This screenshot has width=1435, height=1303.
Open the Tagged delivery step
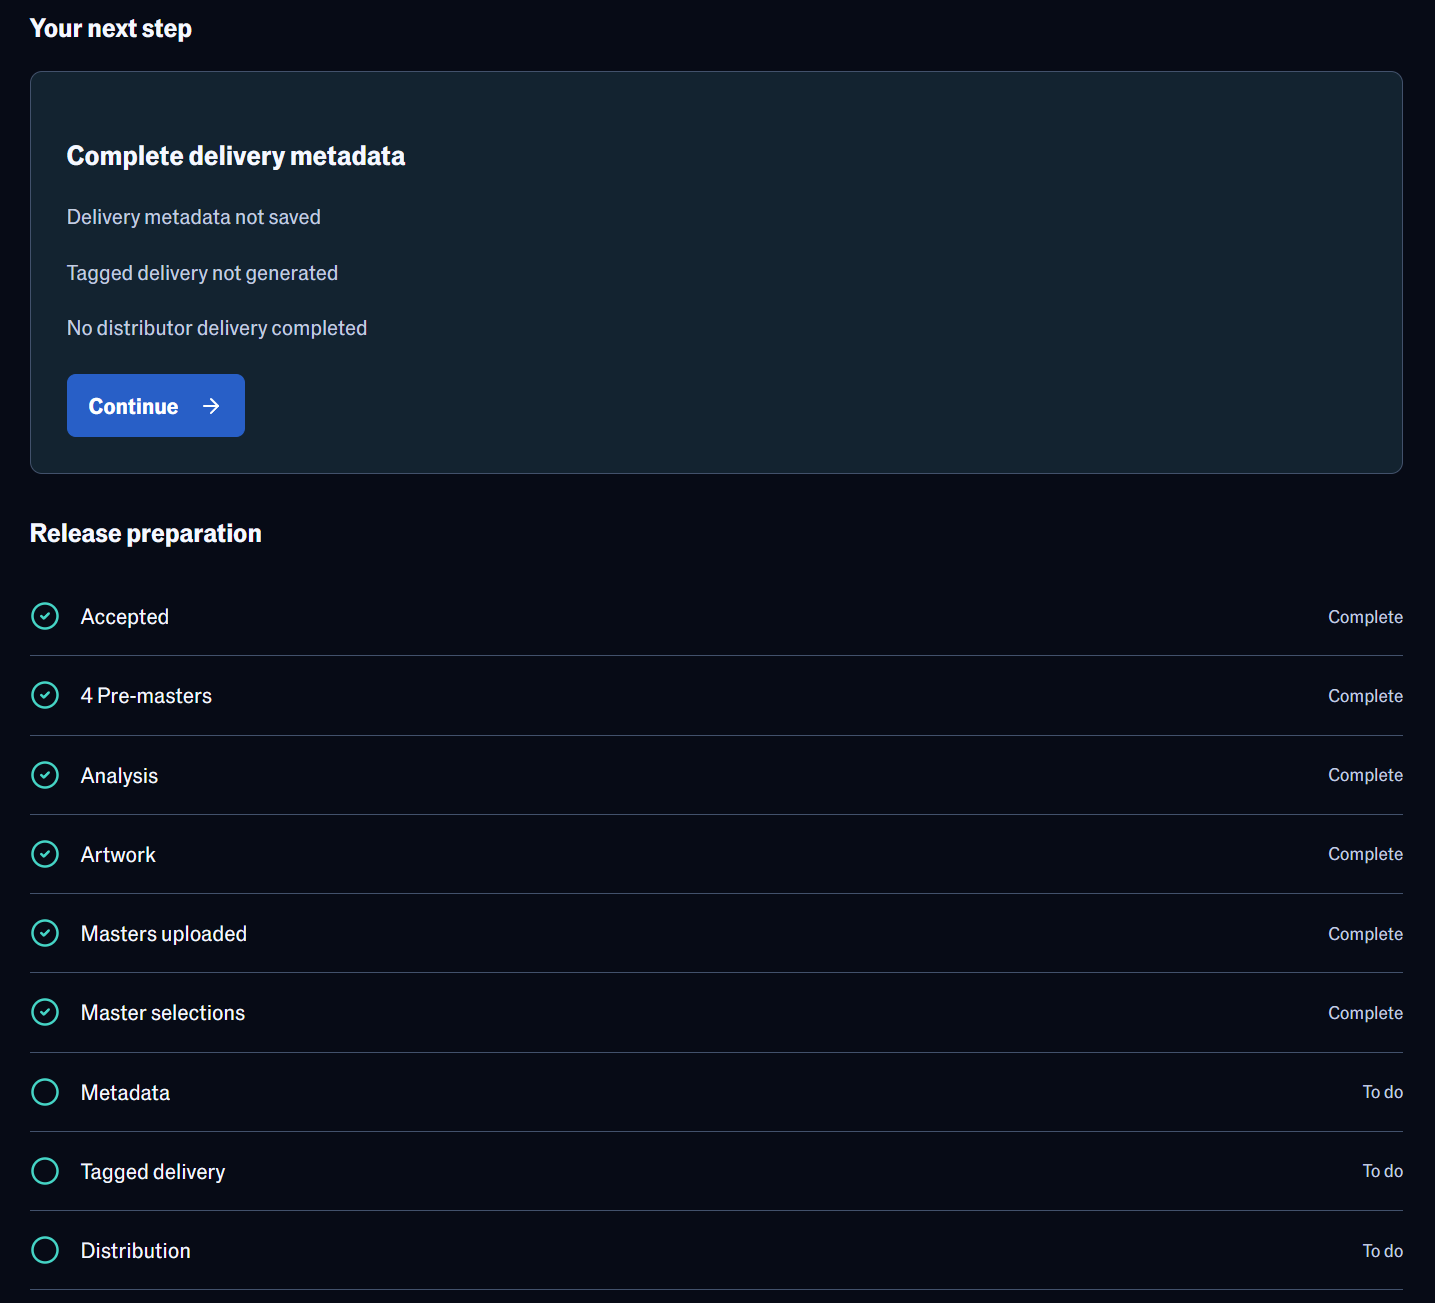tap(716, 1171)
